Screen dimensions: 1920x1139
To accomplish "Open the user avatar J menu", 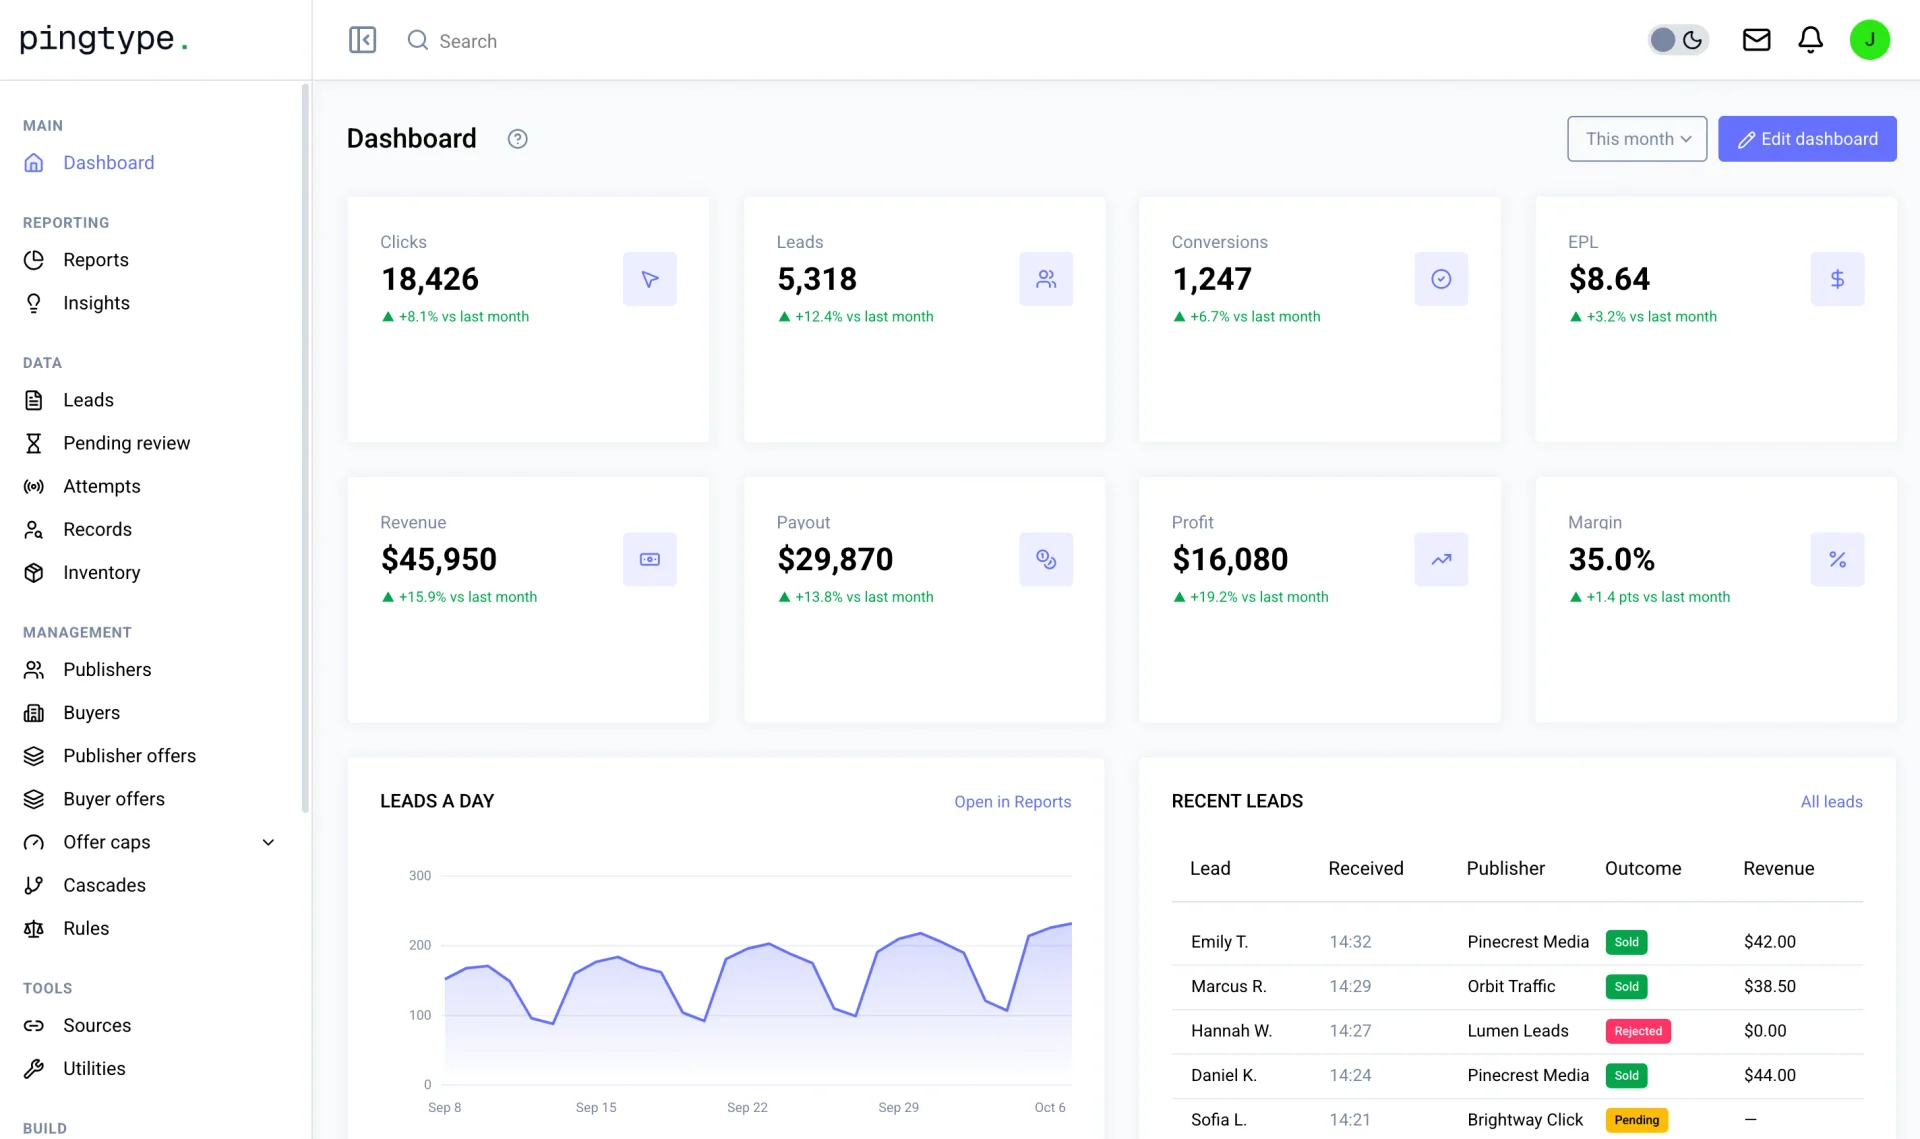I will (x=1869, y=40).
